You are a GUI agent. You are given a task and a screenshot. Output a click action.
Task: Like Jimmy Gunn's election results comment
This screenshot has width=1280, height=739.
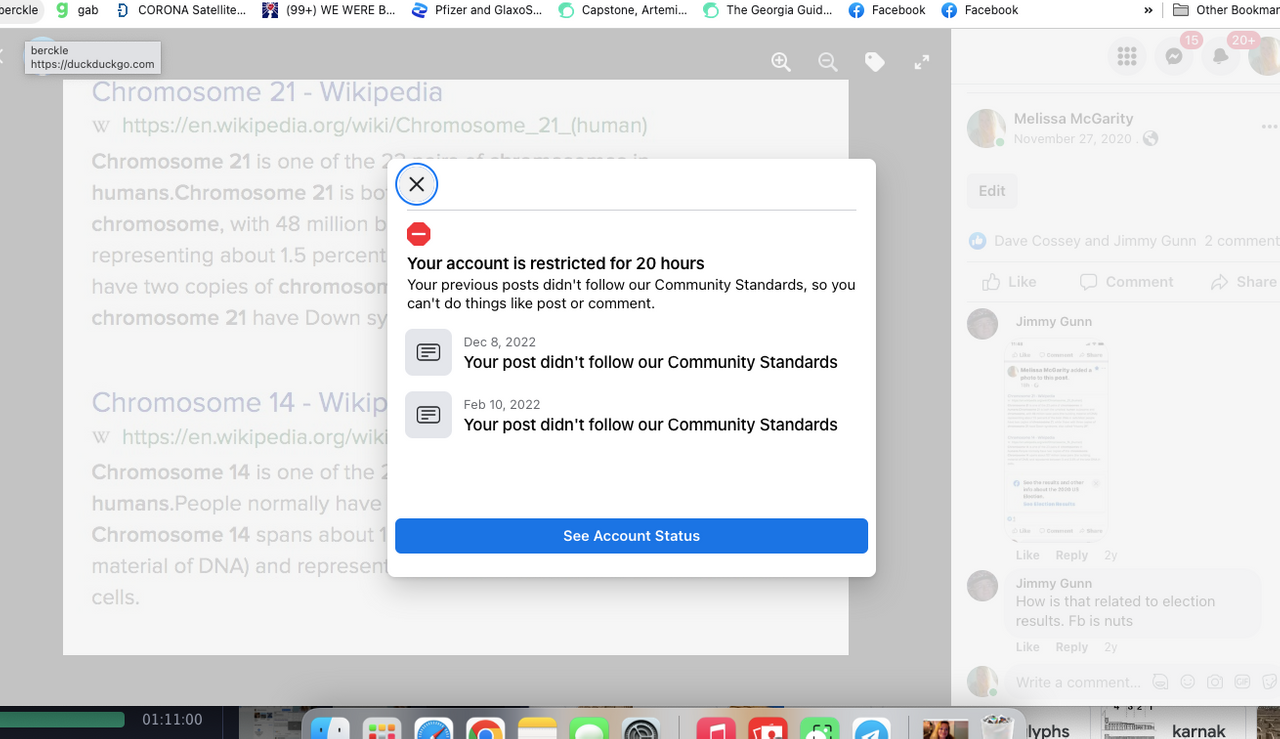coord(1027,647)
